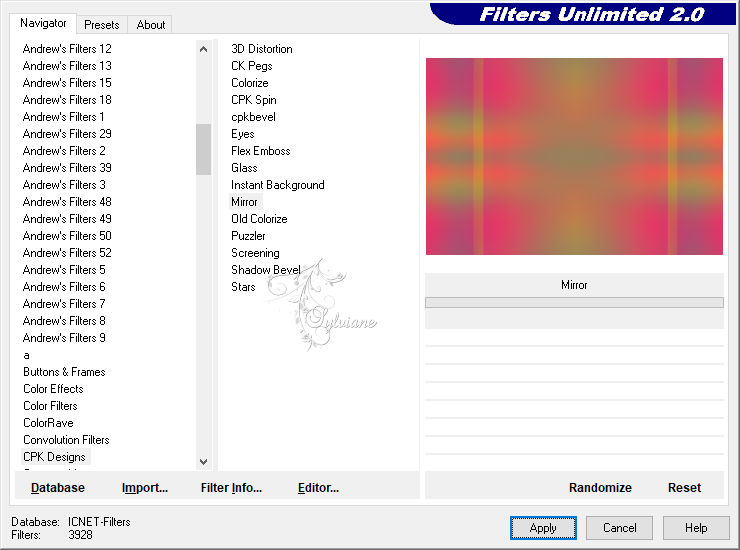Viewport: 740px width, 550px height.
Task: Open Help
Action: point(696,528)
